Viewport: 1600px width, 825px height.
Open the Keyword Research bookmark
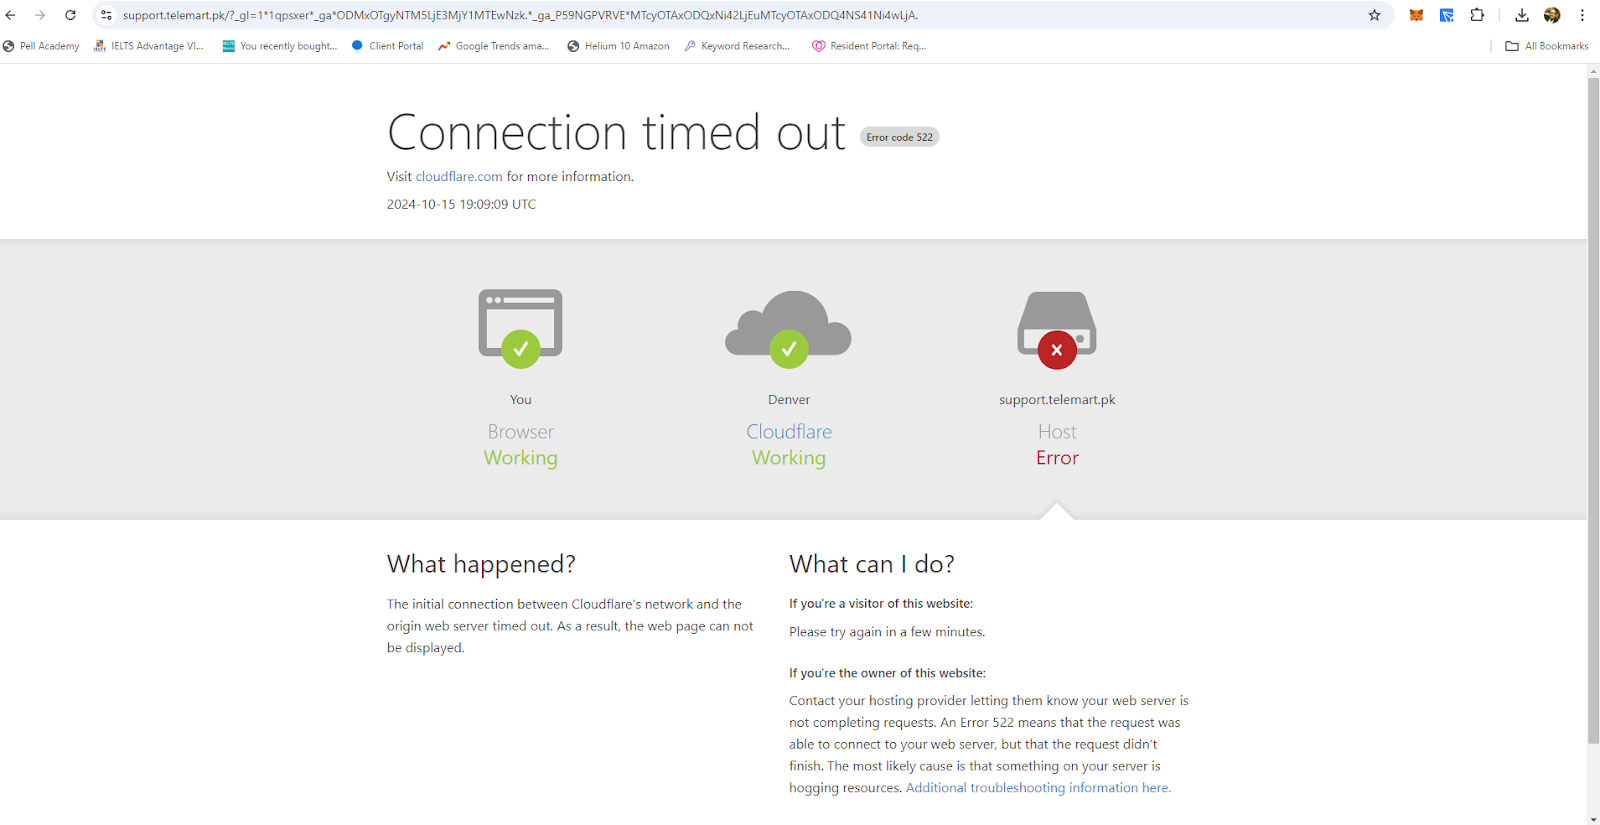[737, 46]
